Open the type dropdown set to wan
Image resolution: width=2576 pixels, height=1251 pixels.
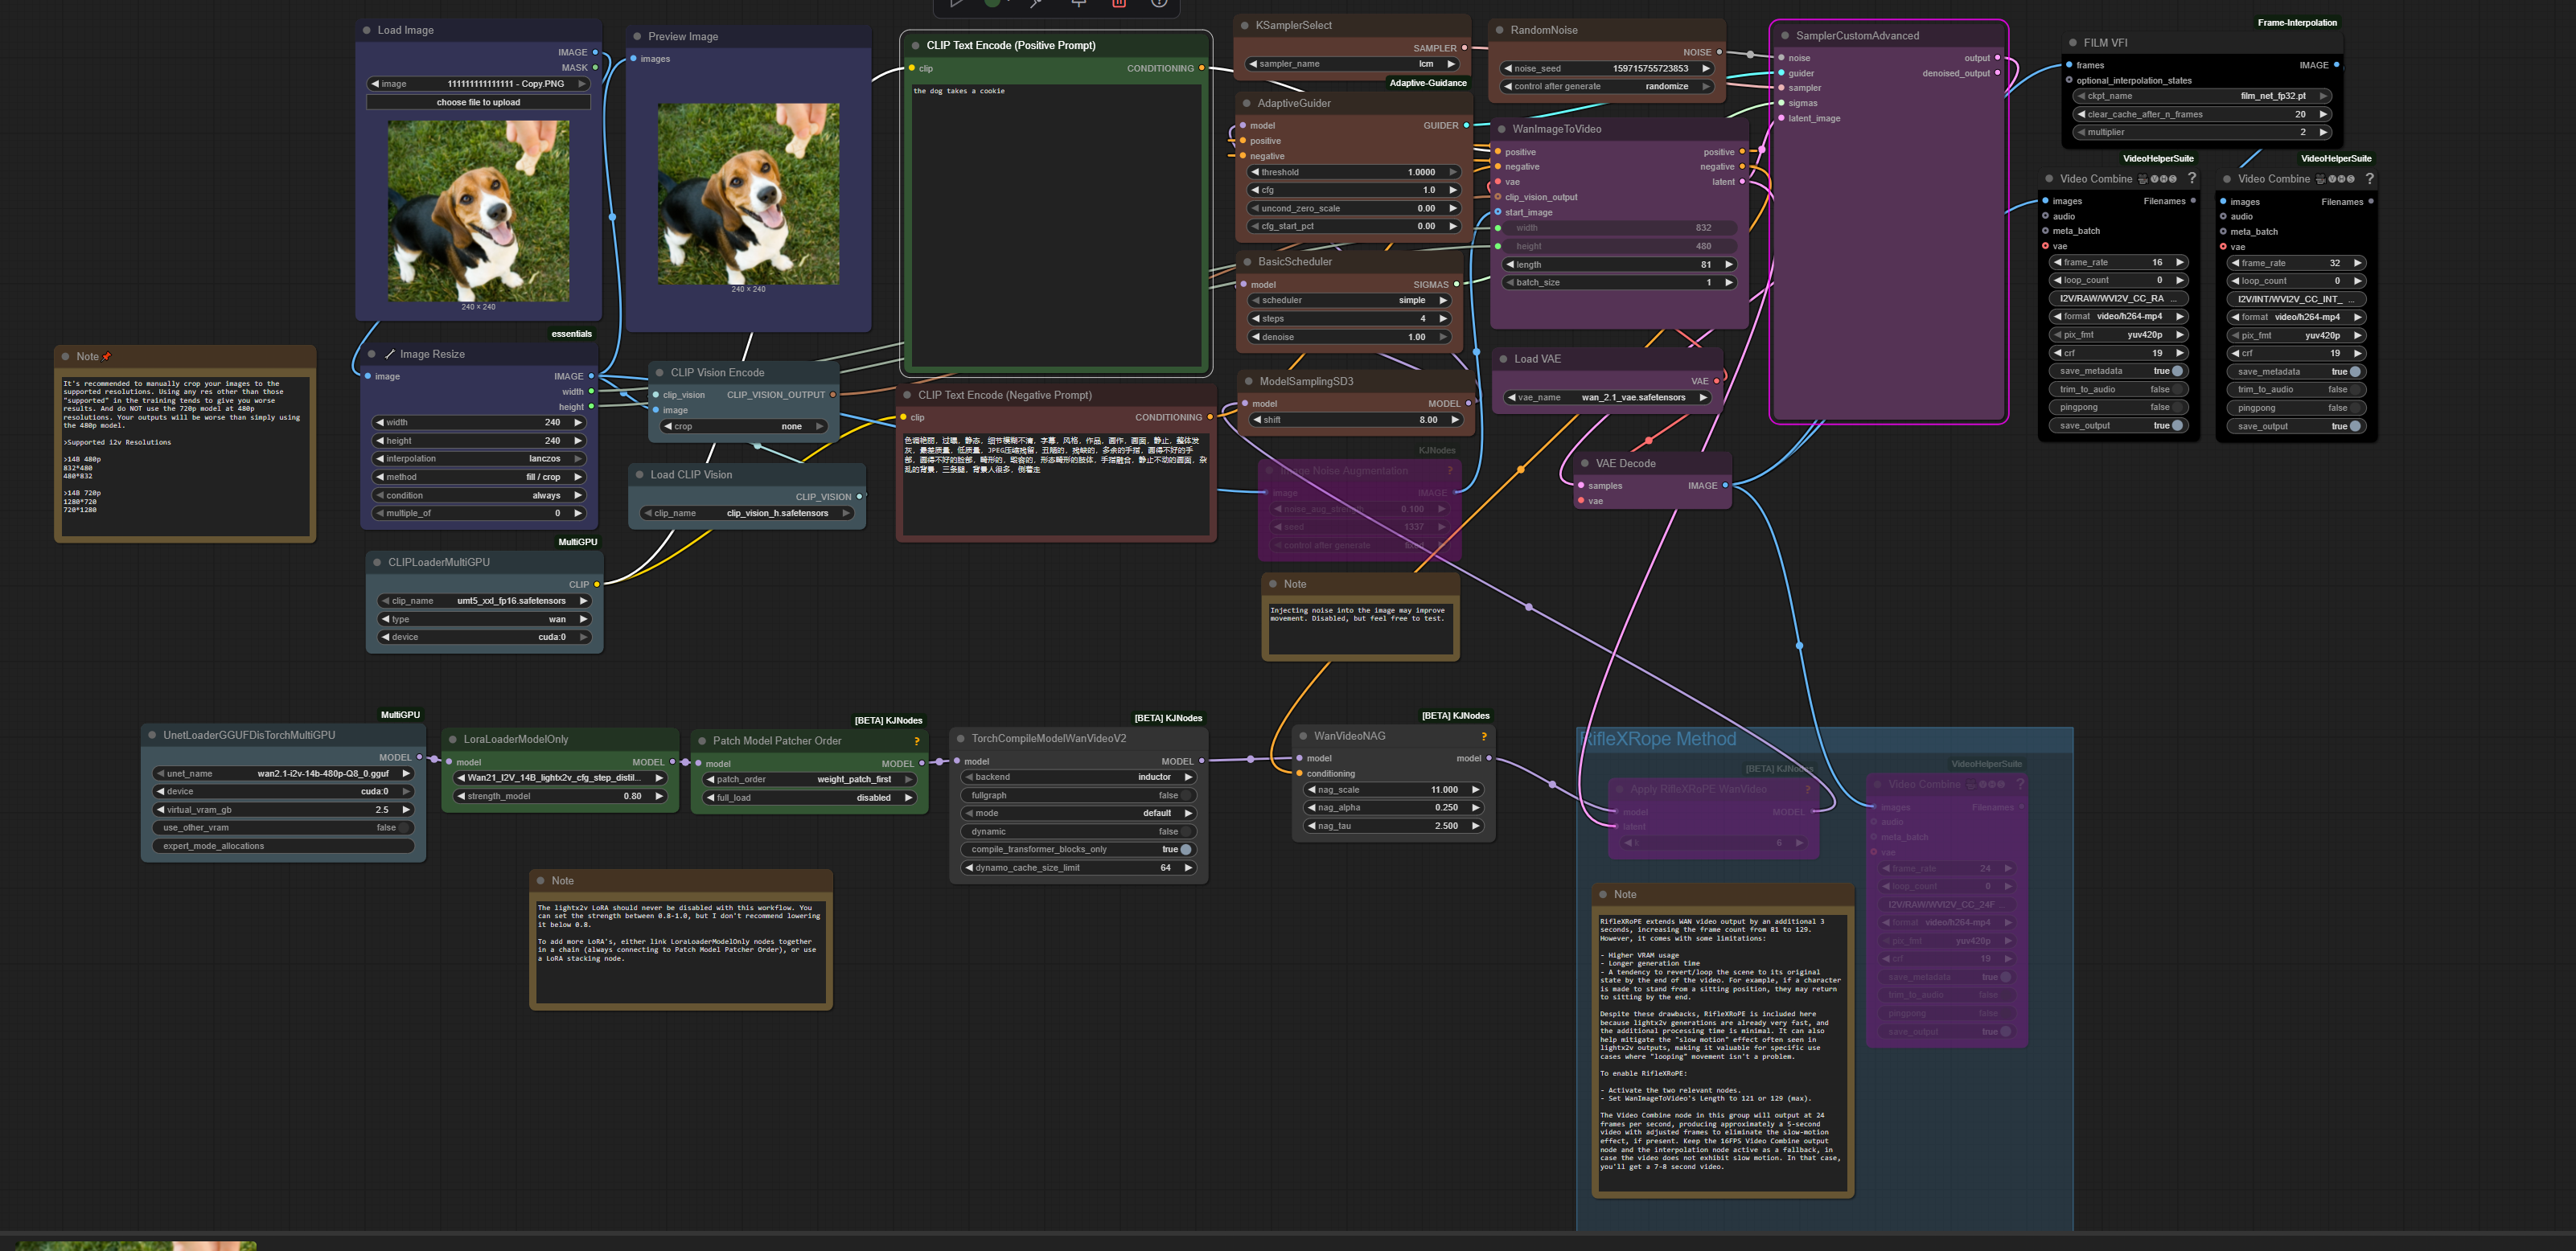click(484, 619)
